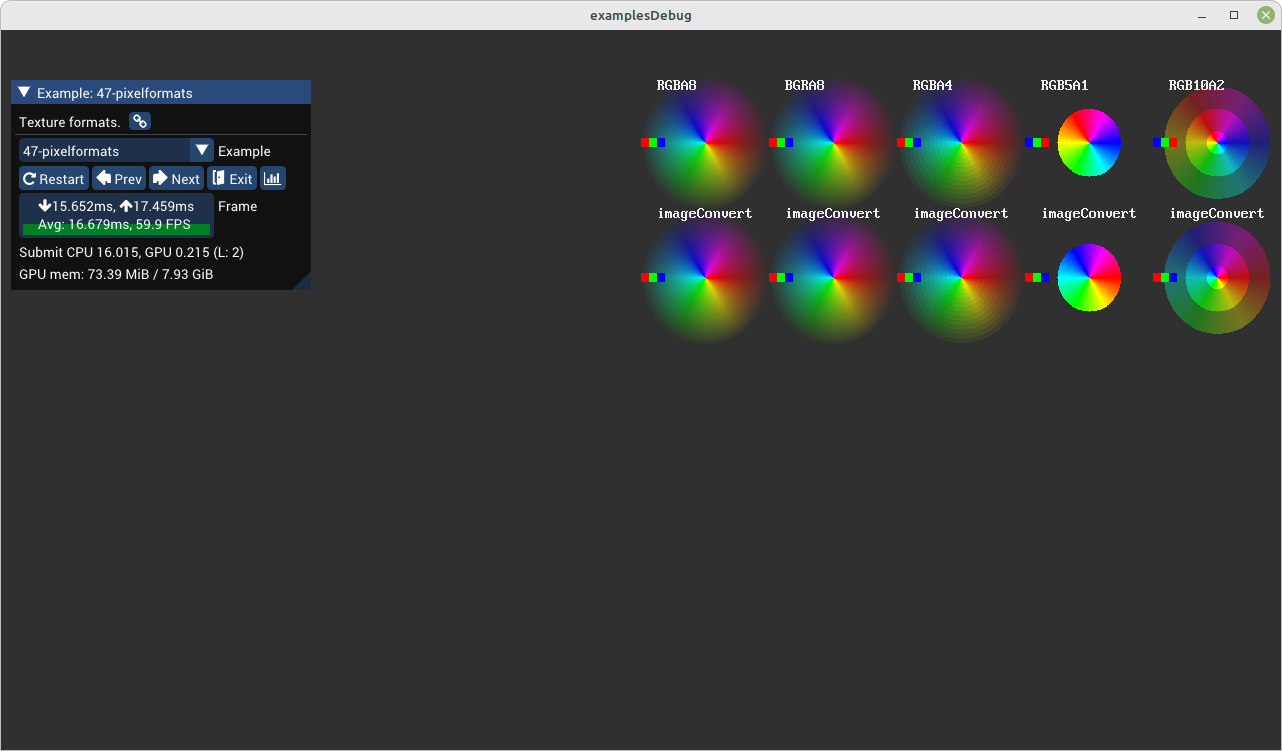Open the performance statistics bar chart icon
Viewport: 1282px width, 751px height.
272,178
